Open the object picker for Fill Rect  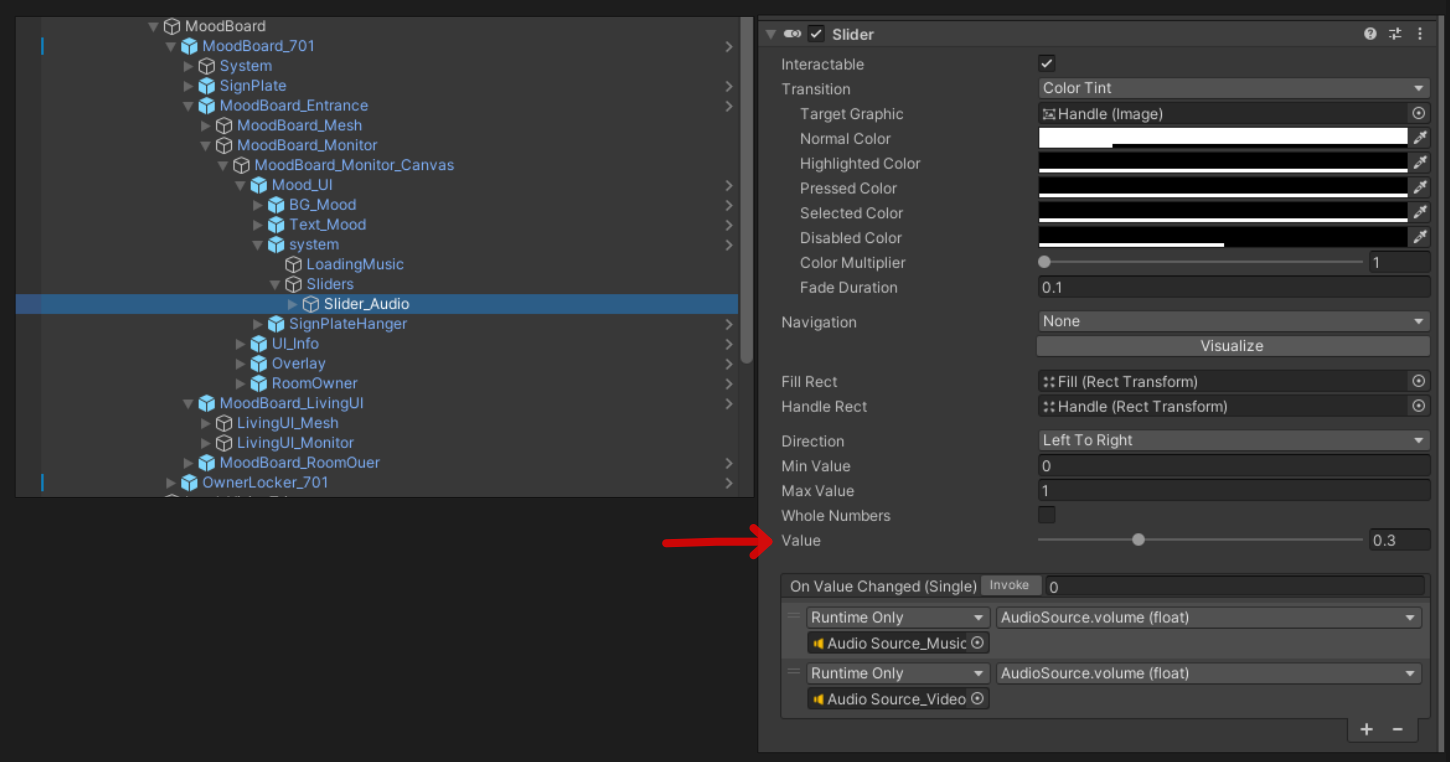point(1418,381)
